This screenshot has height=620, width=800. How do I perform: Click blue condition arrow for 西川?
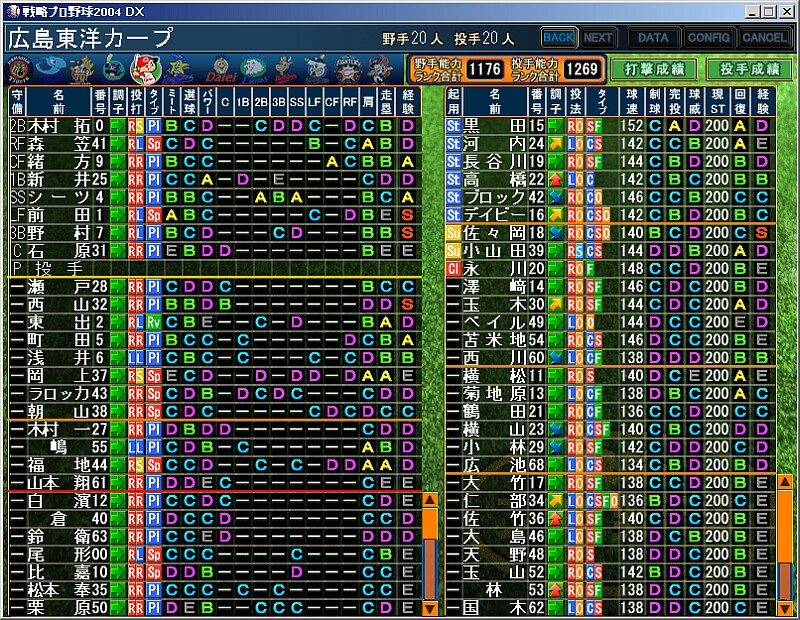tap(556, 358)
